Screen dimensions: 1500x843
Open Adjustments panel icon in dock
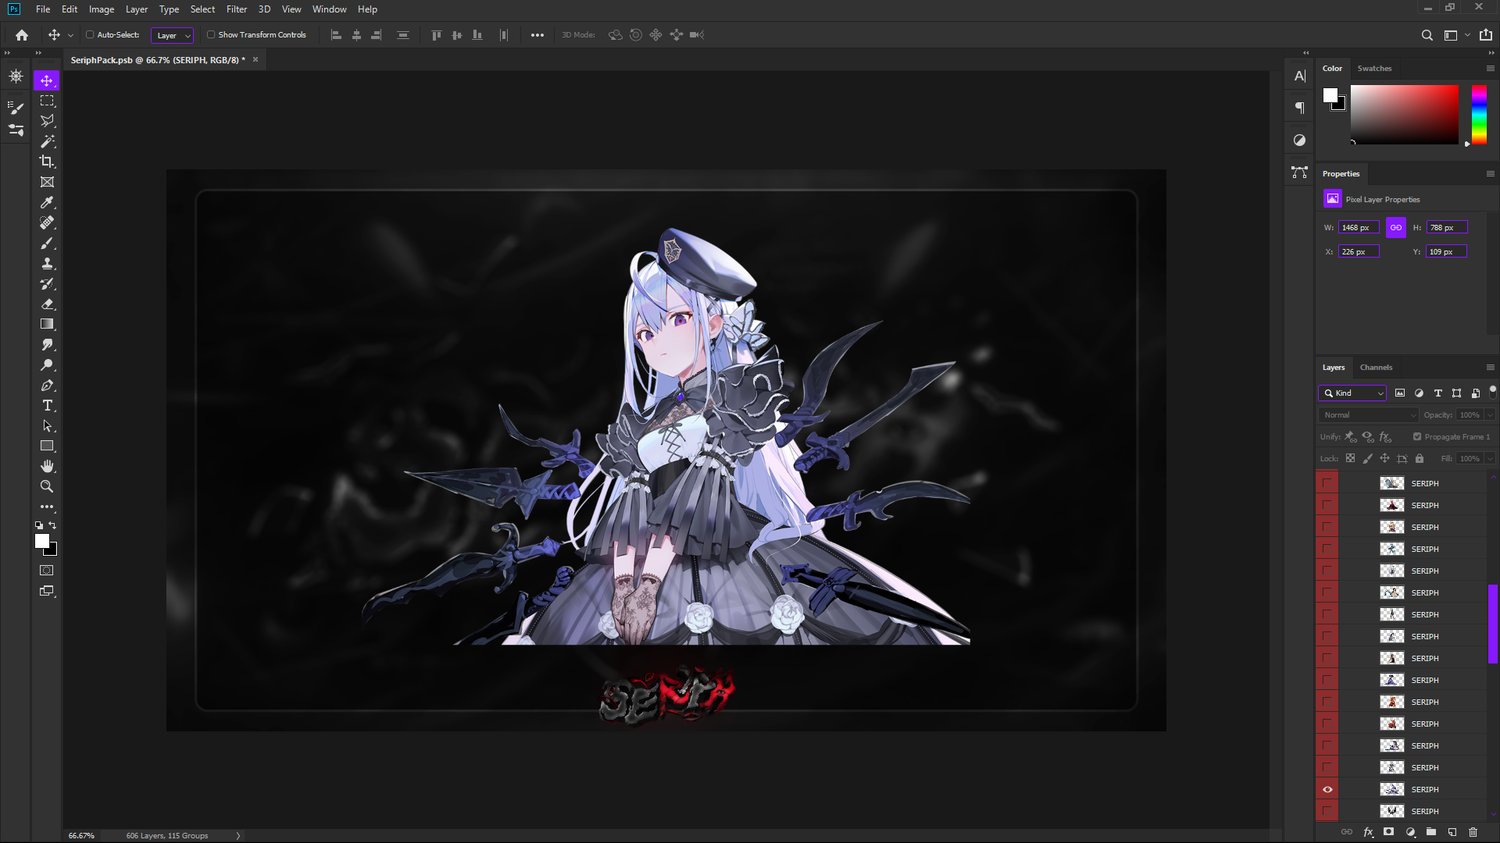1300,140
